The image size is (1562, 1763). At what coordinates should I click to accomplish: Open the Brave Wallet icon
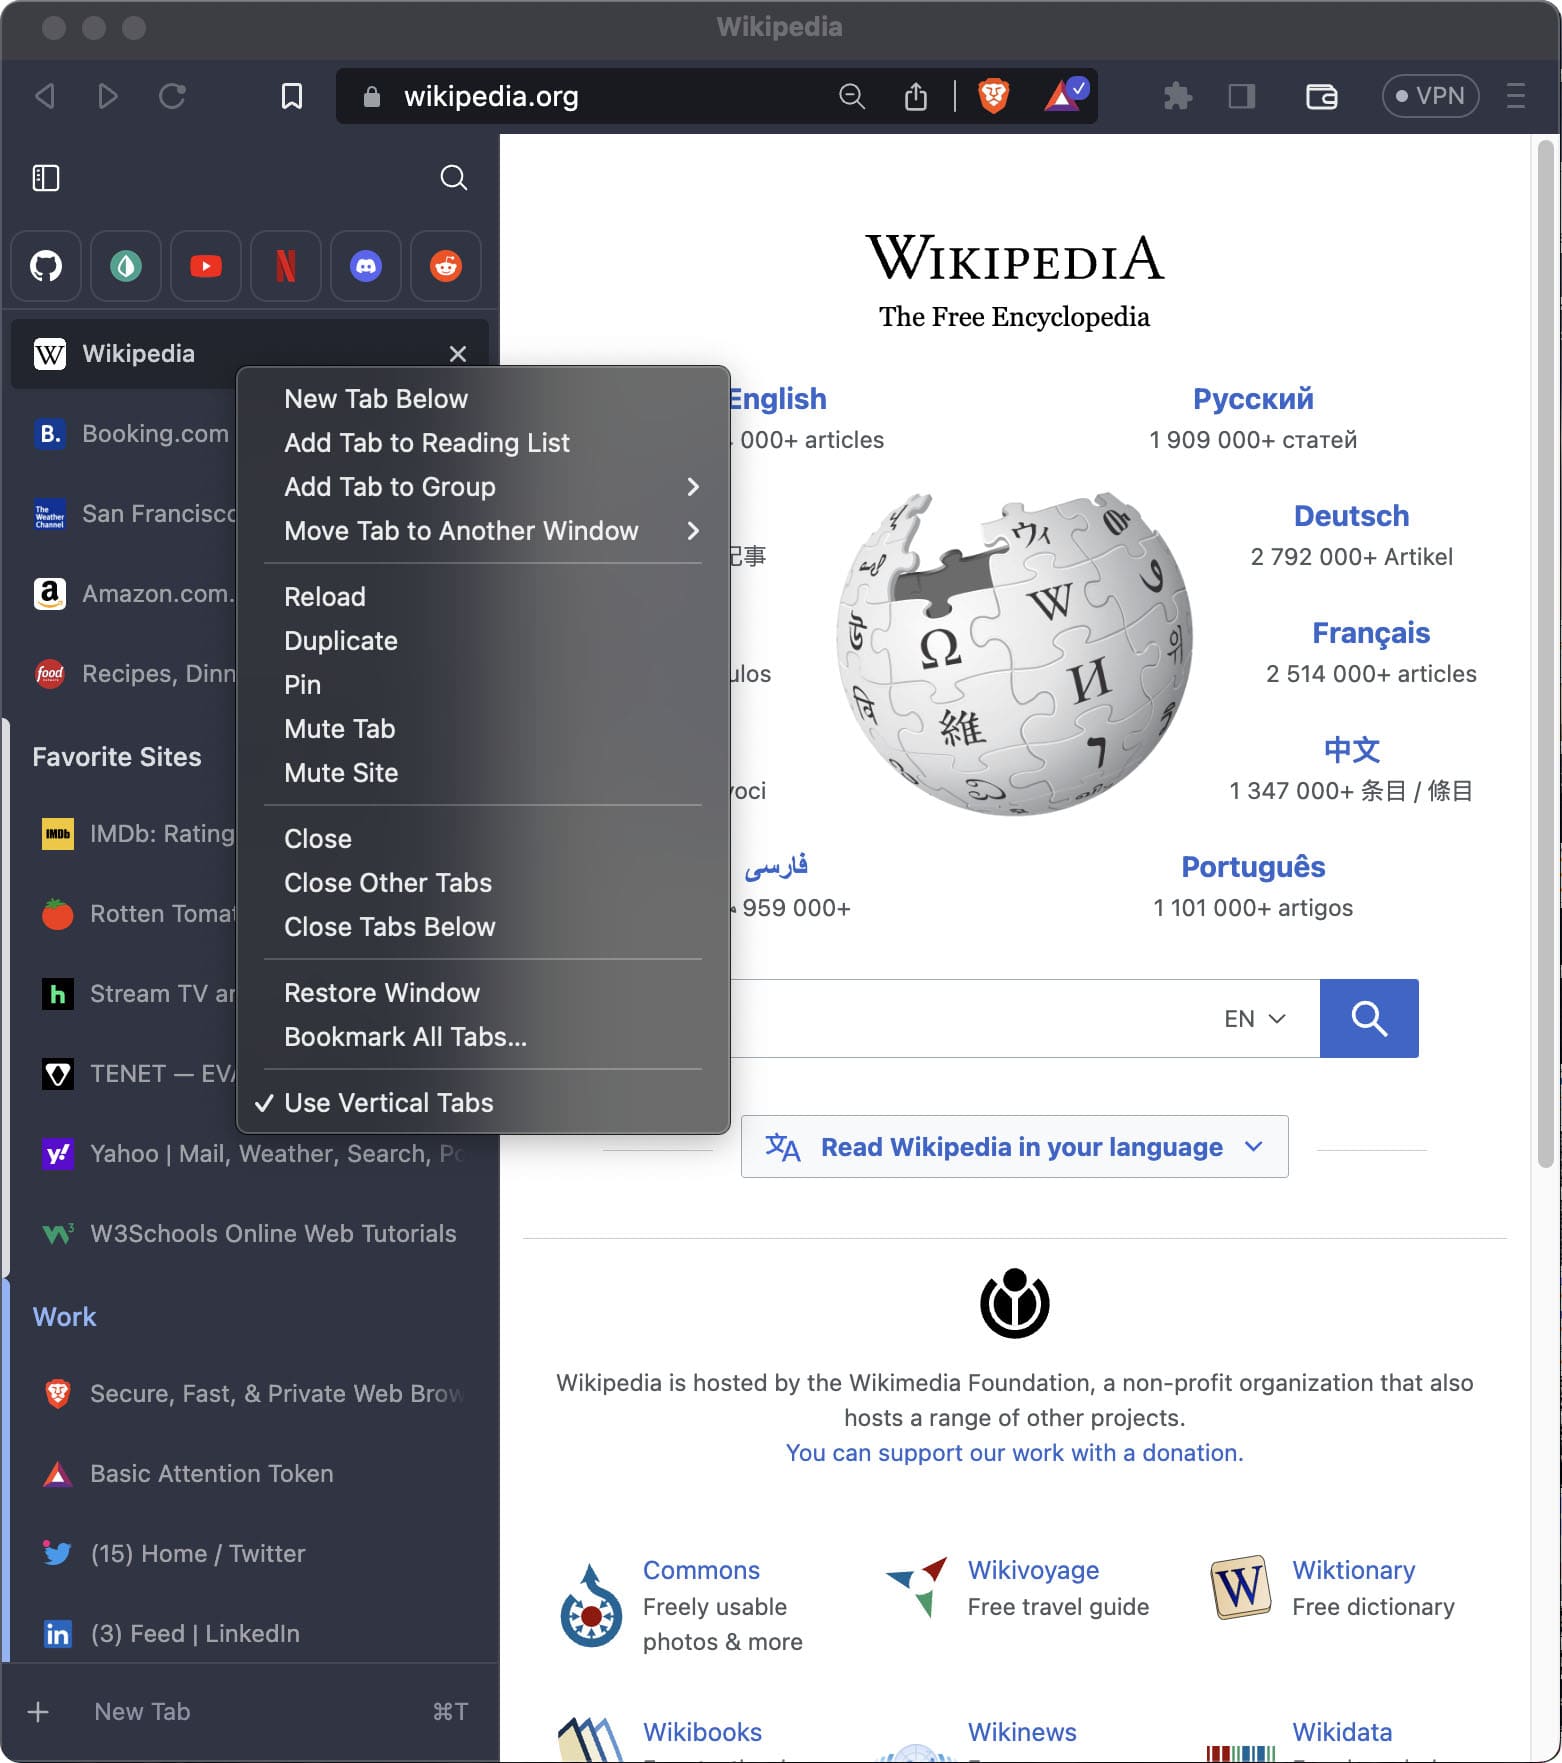click(x=1322, y=96)
